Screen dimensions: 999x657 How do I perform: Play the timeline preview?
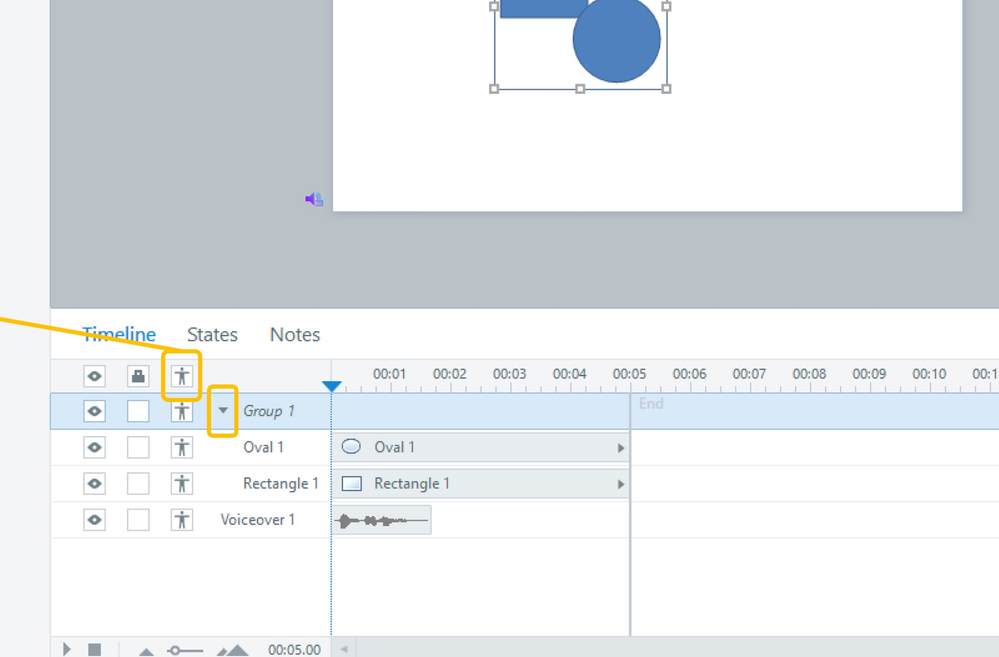(67, 649)
